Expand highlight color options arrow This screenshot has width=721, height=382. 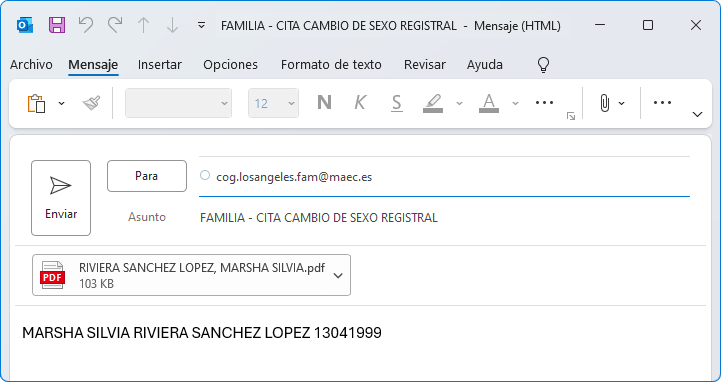[x=459, y=103]
